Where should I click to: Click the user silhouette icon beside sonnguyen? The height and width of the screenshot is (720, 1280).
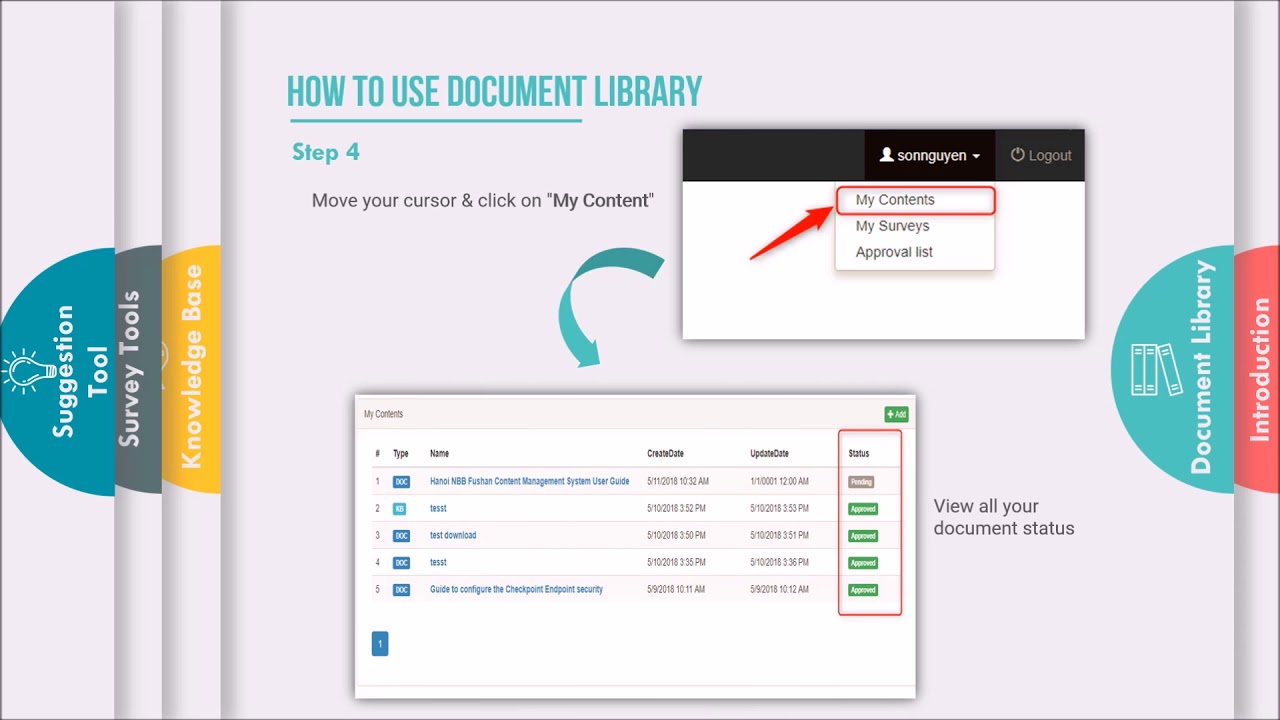886,155
